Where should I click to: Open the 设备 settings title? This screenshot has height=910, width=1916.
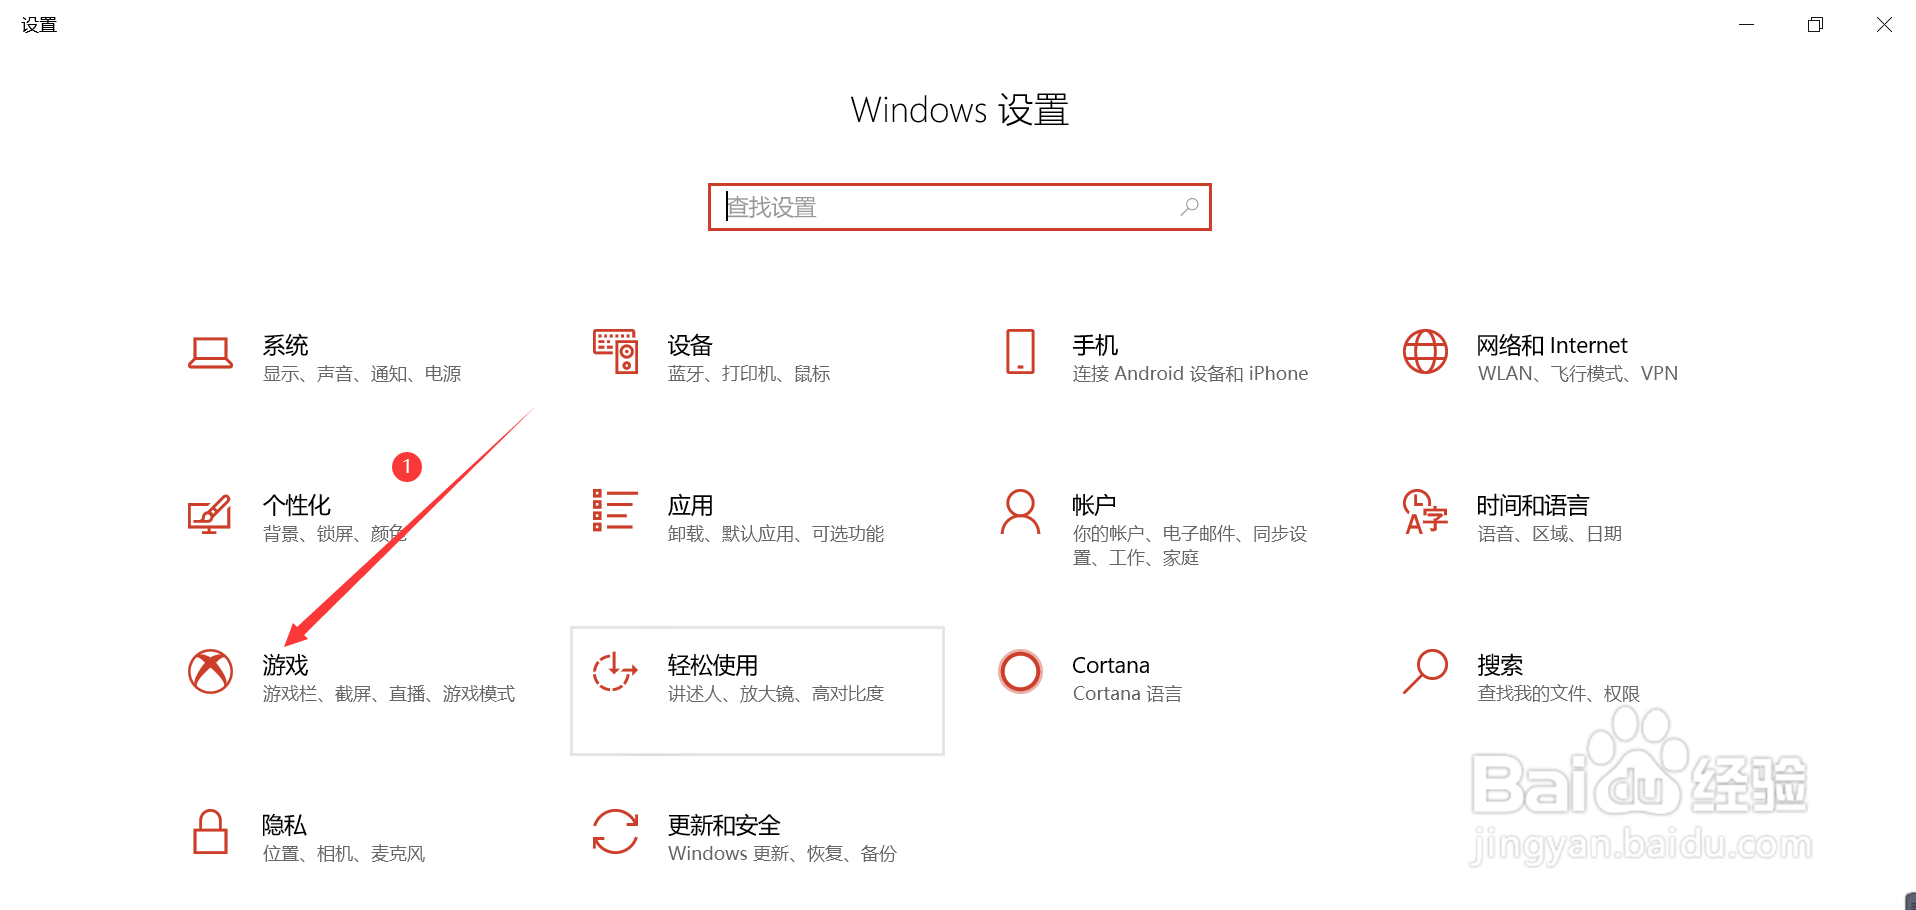tap(690, 346)
